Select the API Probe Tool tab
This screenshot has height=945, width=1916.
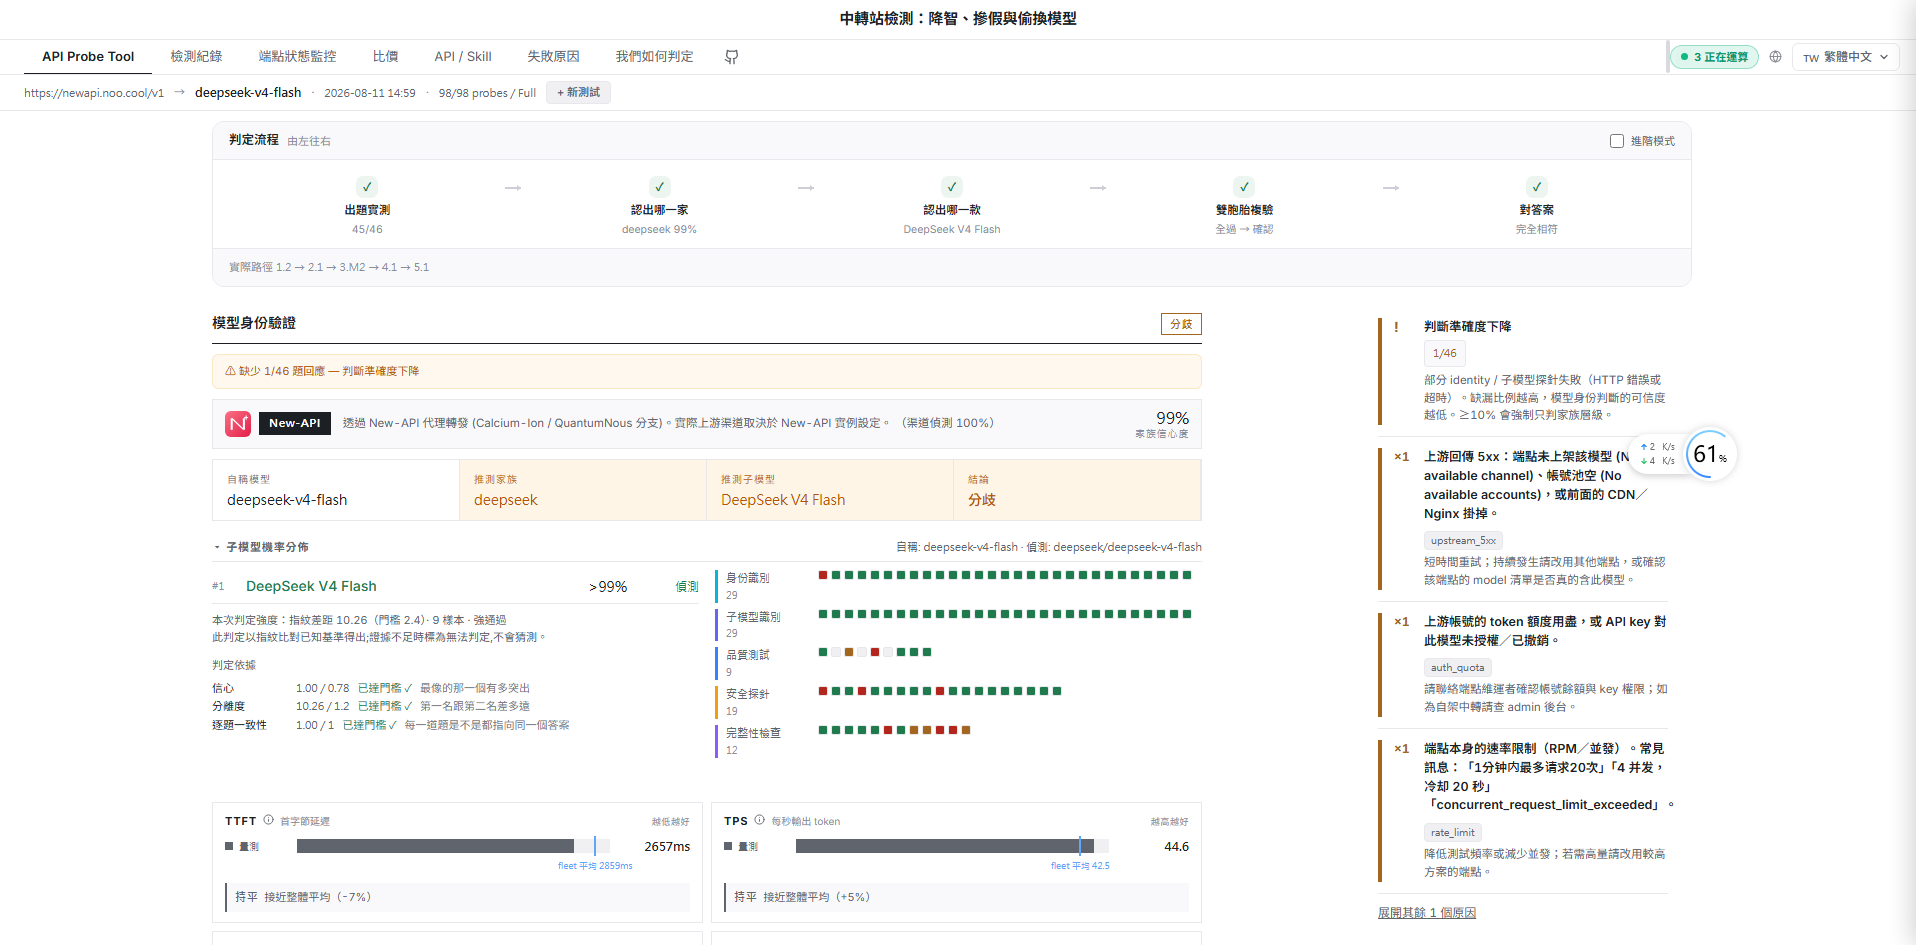(x=88, y=57)
